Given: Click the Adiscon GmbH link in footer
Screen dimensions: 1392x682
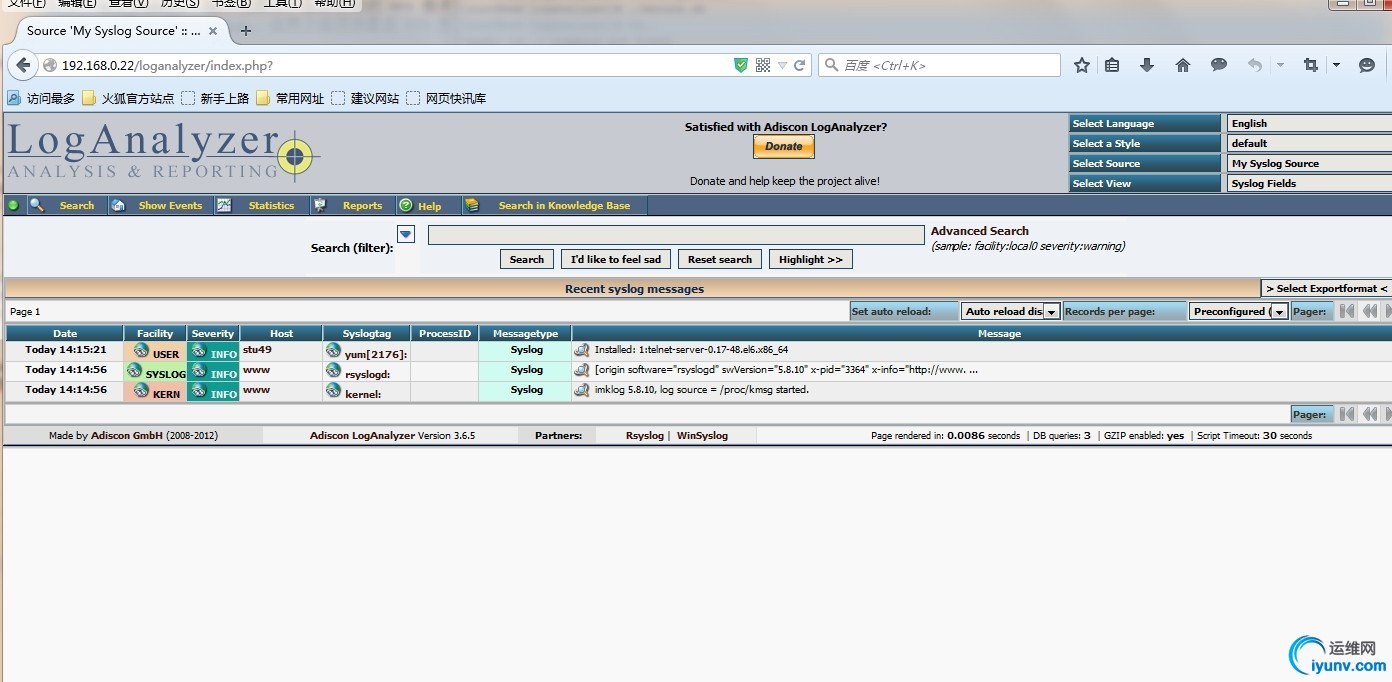Looking at the screenshot, I should [126, 436].
